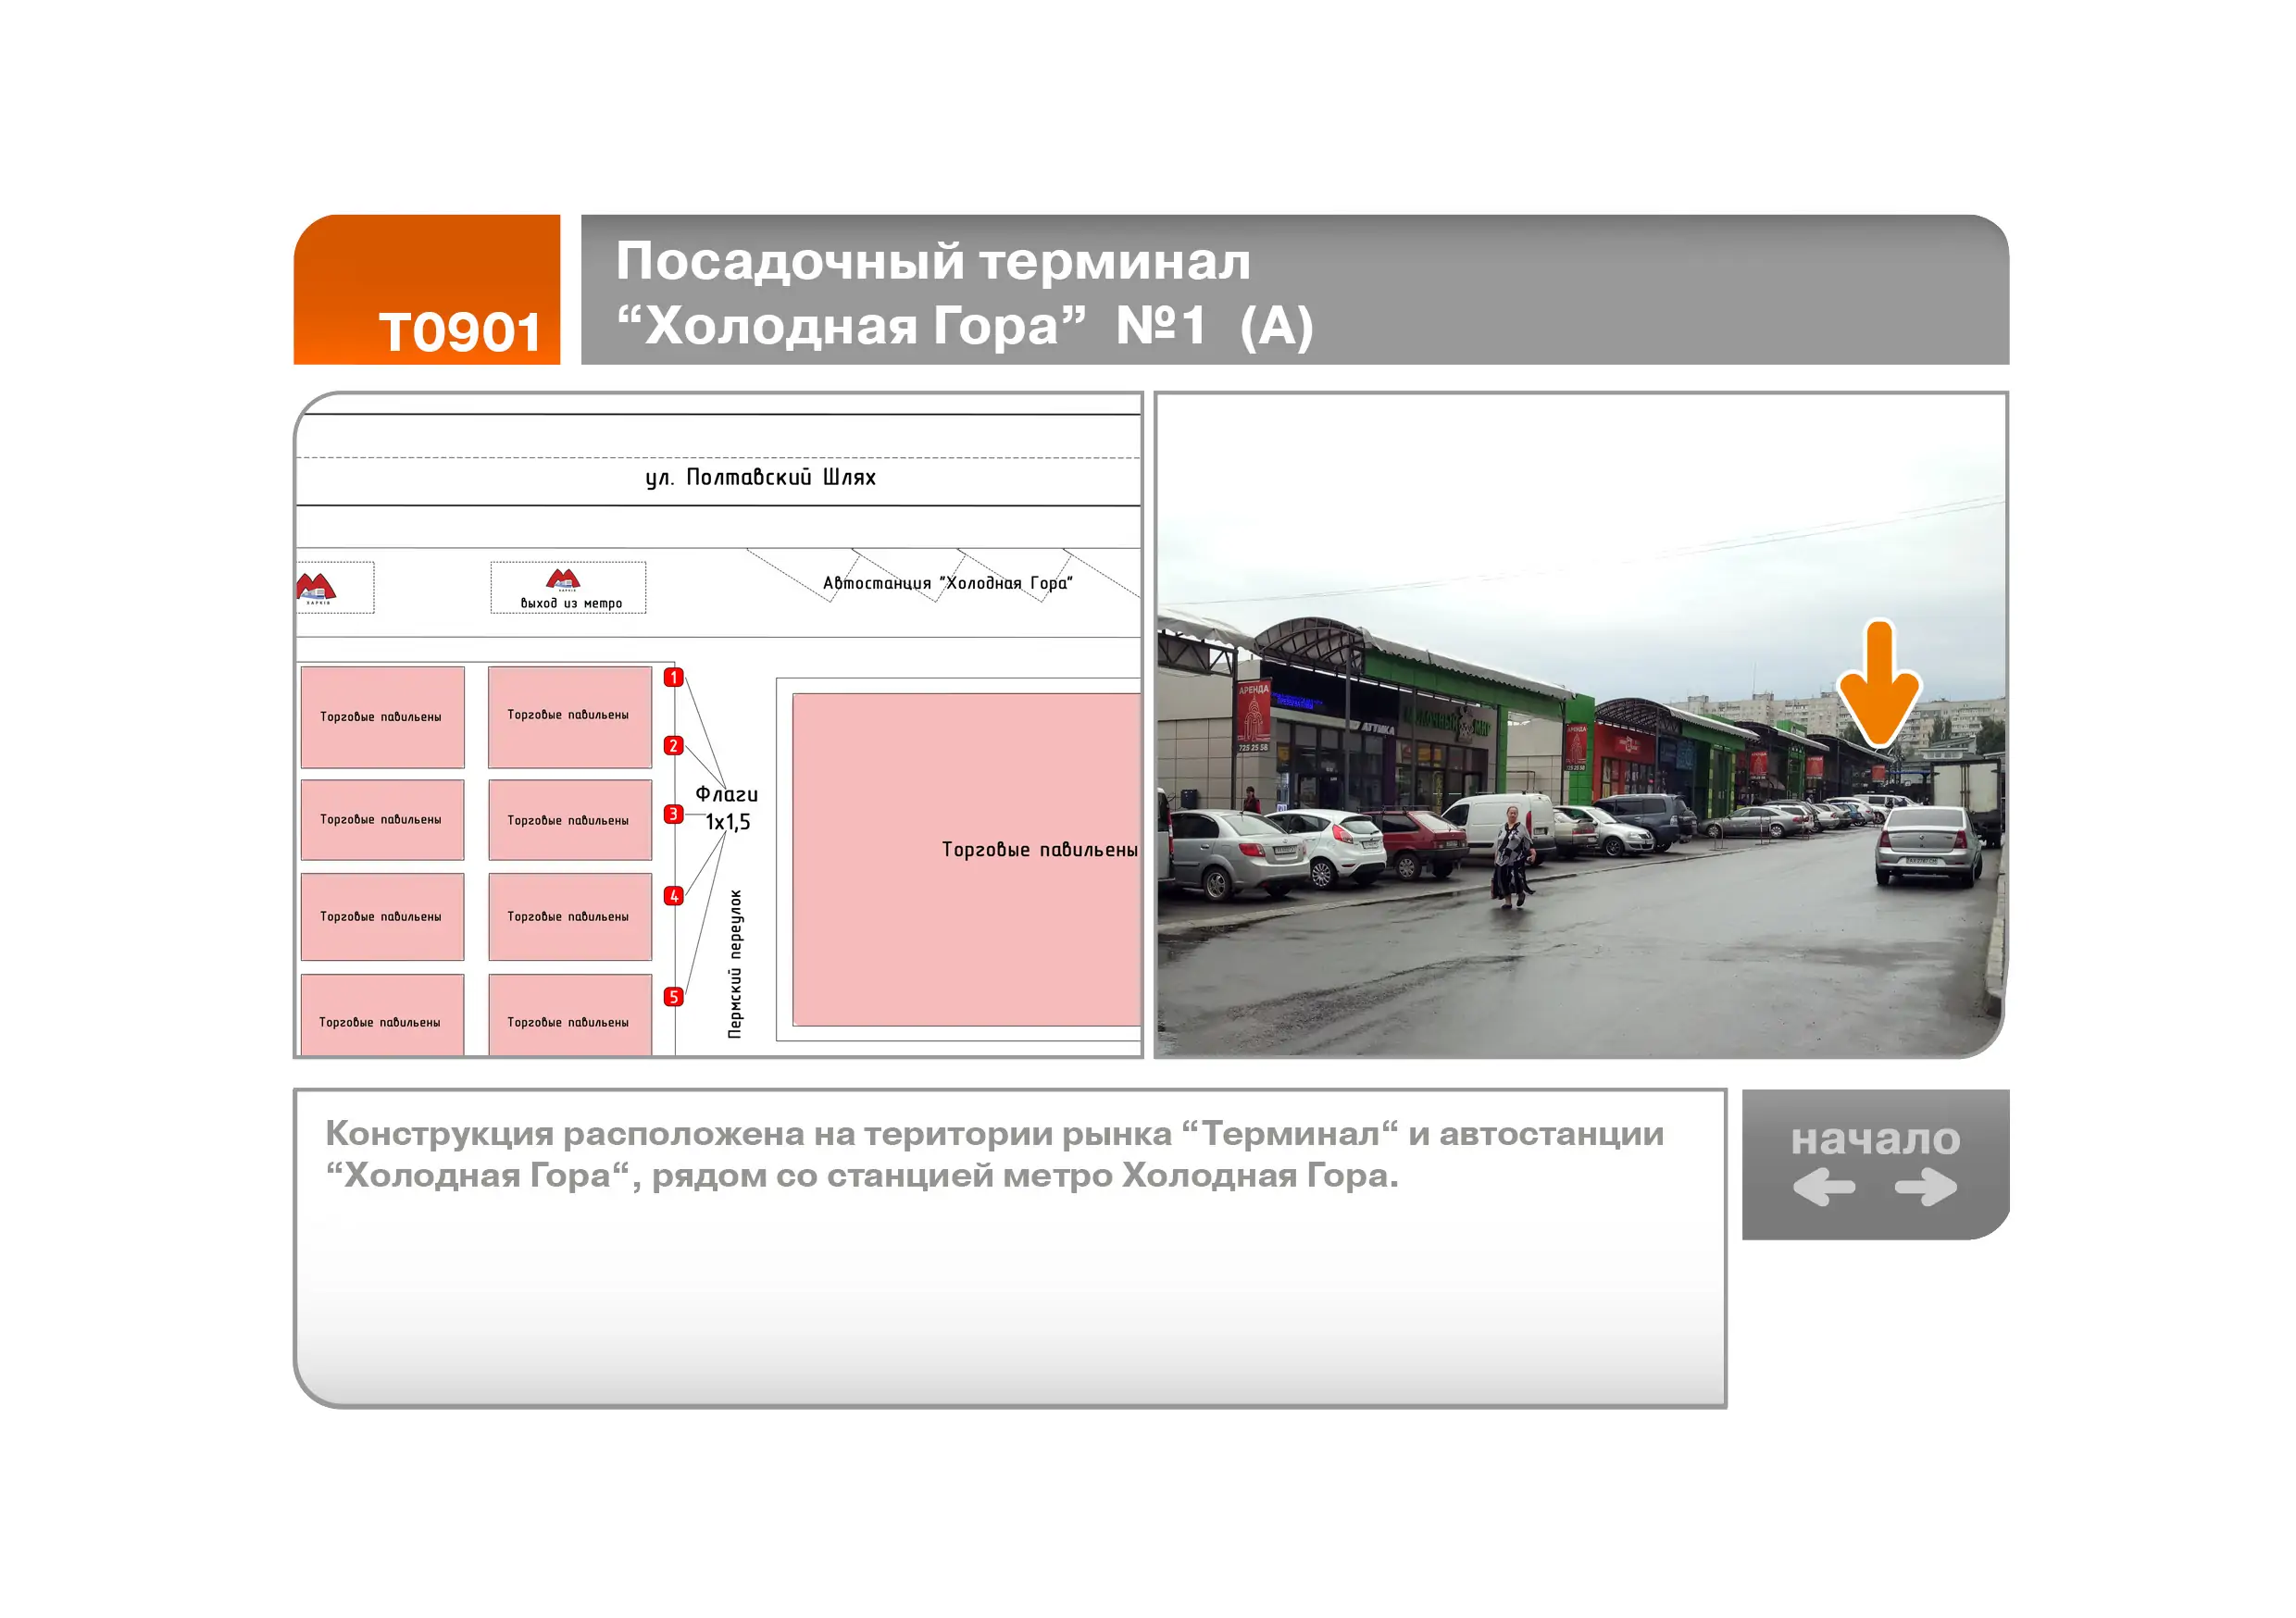Click the right arrow navigation icon
This screenshot has width=2296, height=1618.
click(x=1925, y=1187)
